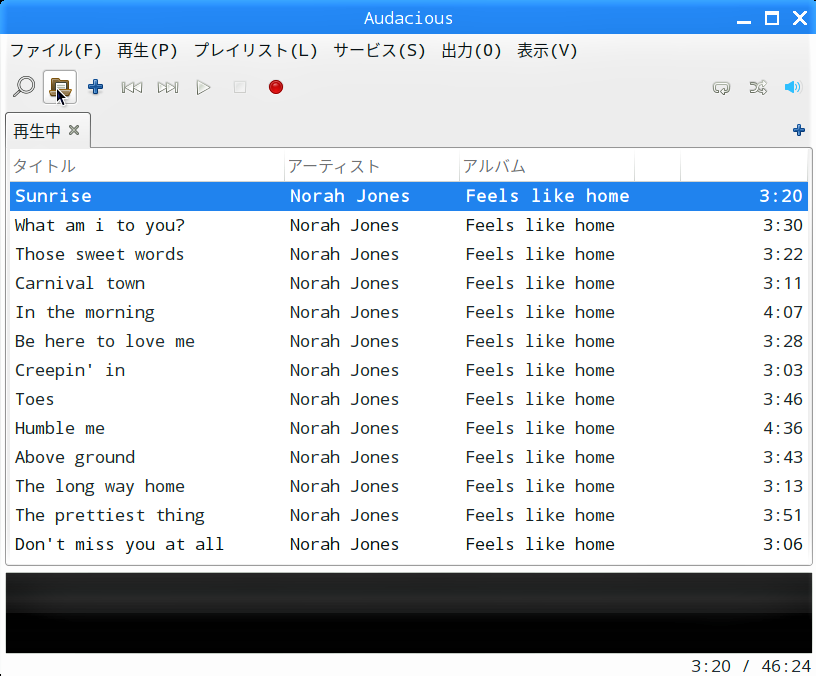Click the black visualization area
Viewport: 816px width, 676px height.
pyautogui.click(x=409, y=613)
